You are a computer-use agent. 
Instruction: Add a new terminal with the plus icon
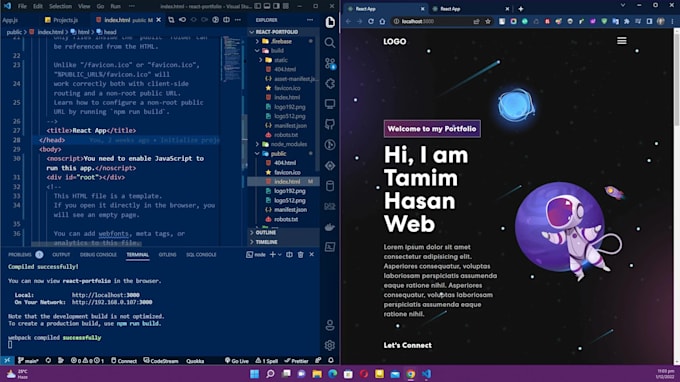click(x=273, y=255)
